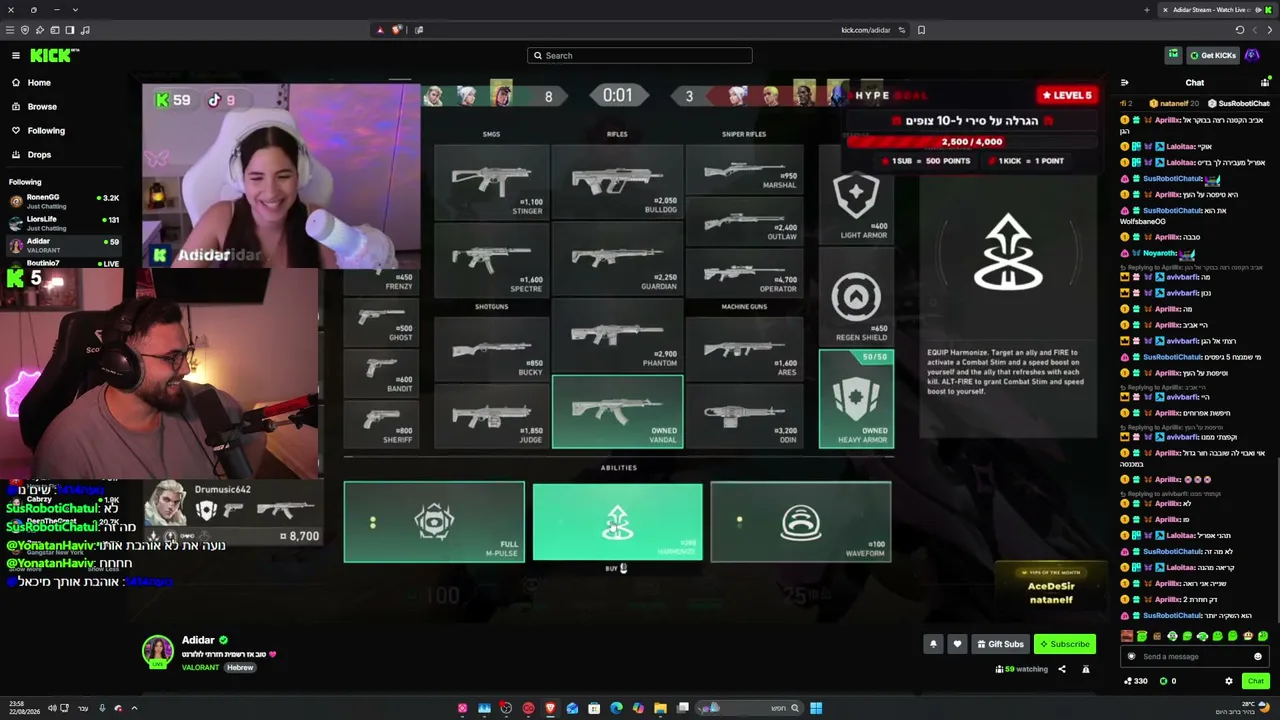Click the 330 channel points counter

[1136, 681]
